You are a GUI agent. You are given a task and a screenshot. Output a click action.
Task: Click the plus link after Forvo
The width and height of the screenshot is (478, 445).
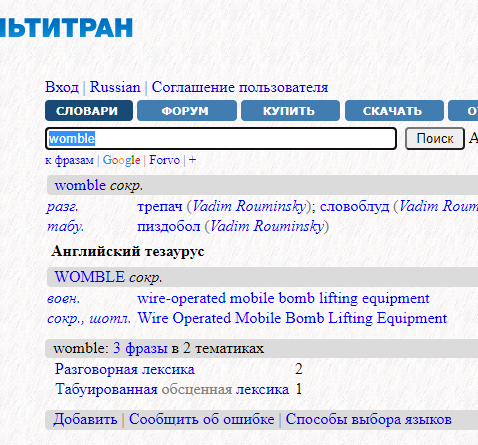192,160
